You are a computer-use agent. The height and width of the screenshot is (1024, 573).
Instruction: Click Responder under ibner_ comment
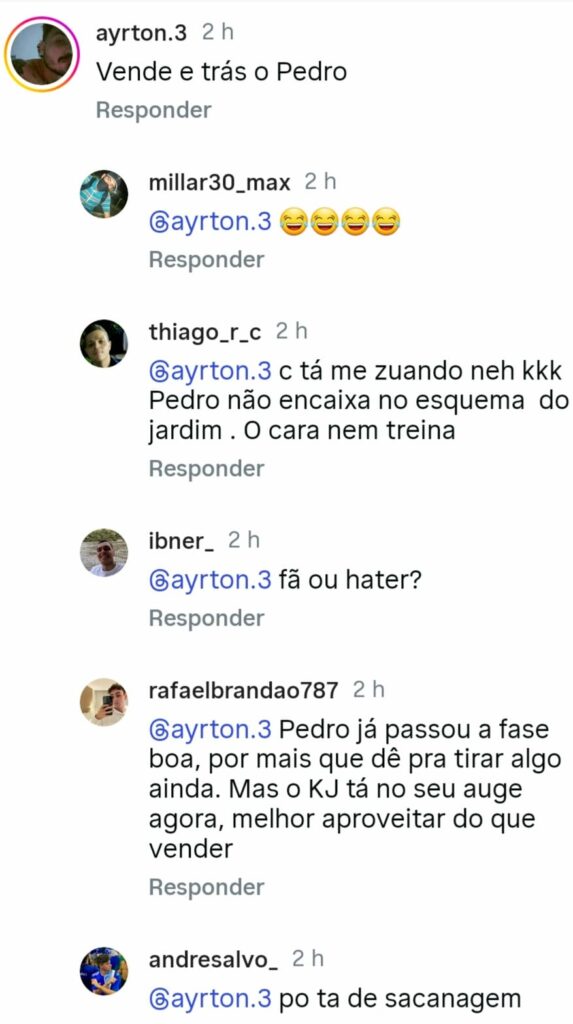[x=206, y=618]
